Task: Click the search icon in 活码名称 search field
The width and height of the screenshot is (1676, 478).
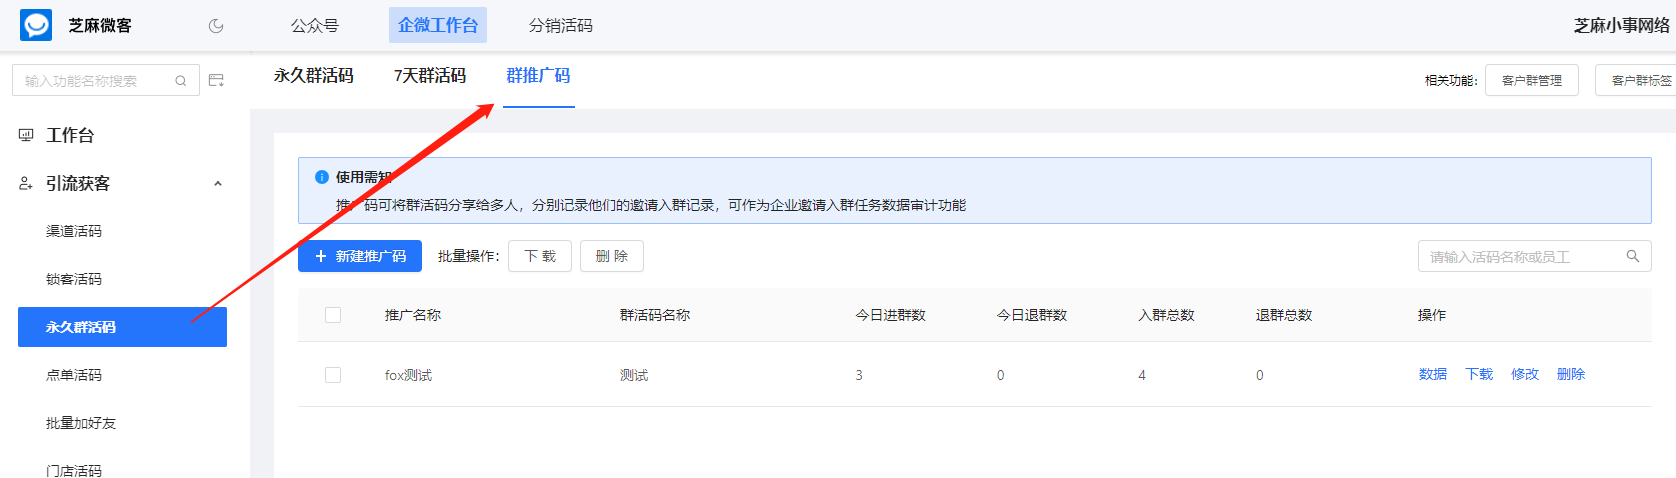Action: pos(1633,256)
